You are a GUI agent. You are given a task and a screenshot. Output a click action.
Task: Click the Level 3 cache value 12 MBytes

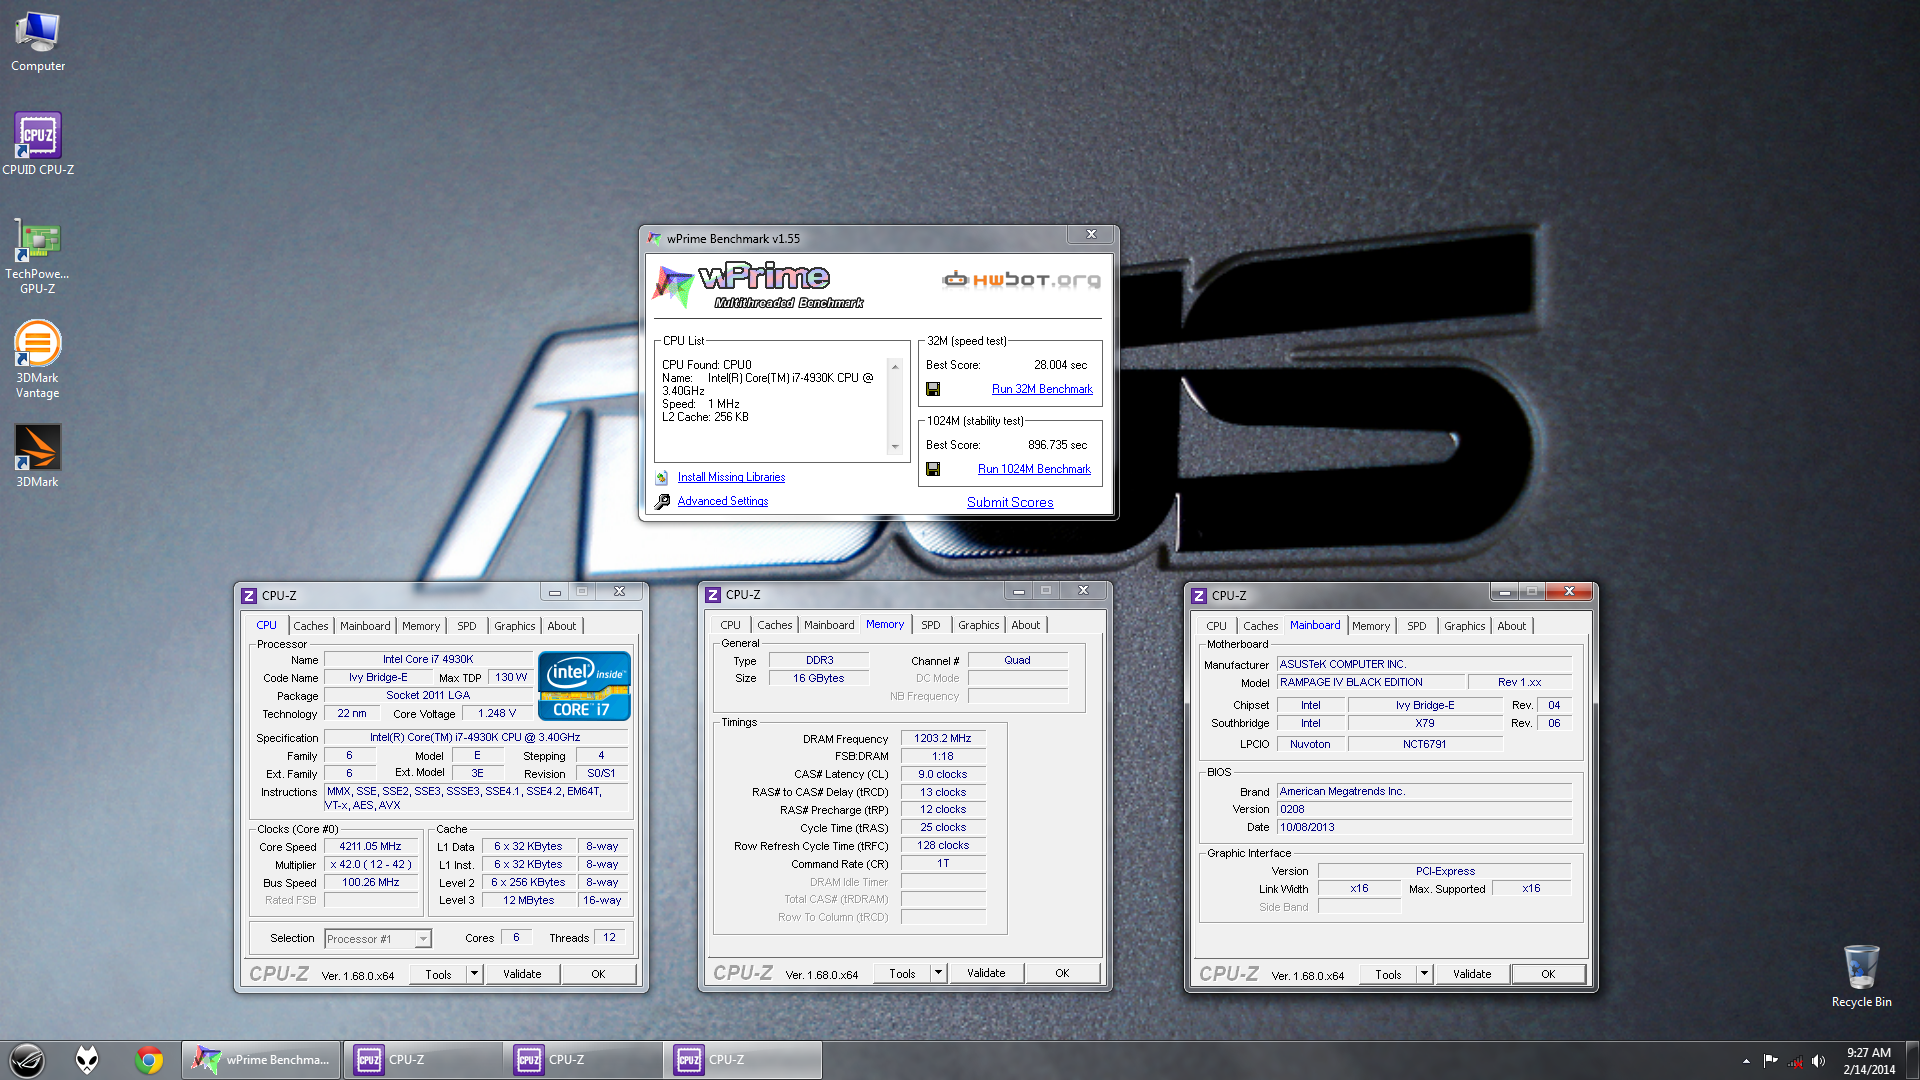pyautogui.click(x=528, y=900)
